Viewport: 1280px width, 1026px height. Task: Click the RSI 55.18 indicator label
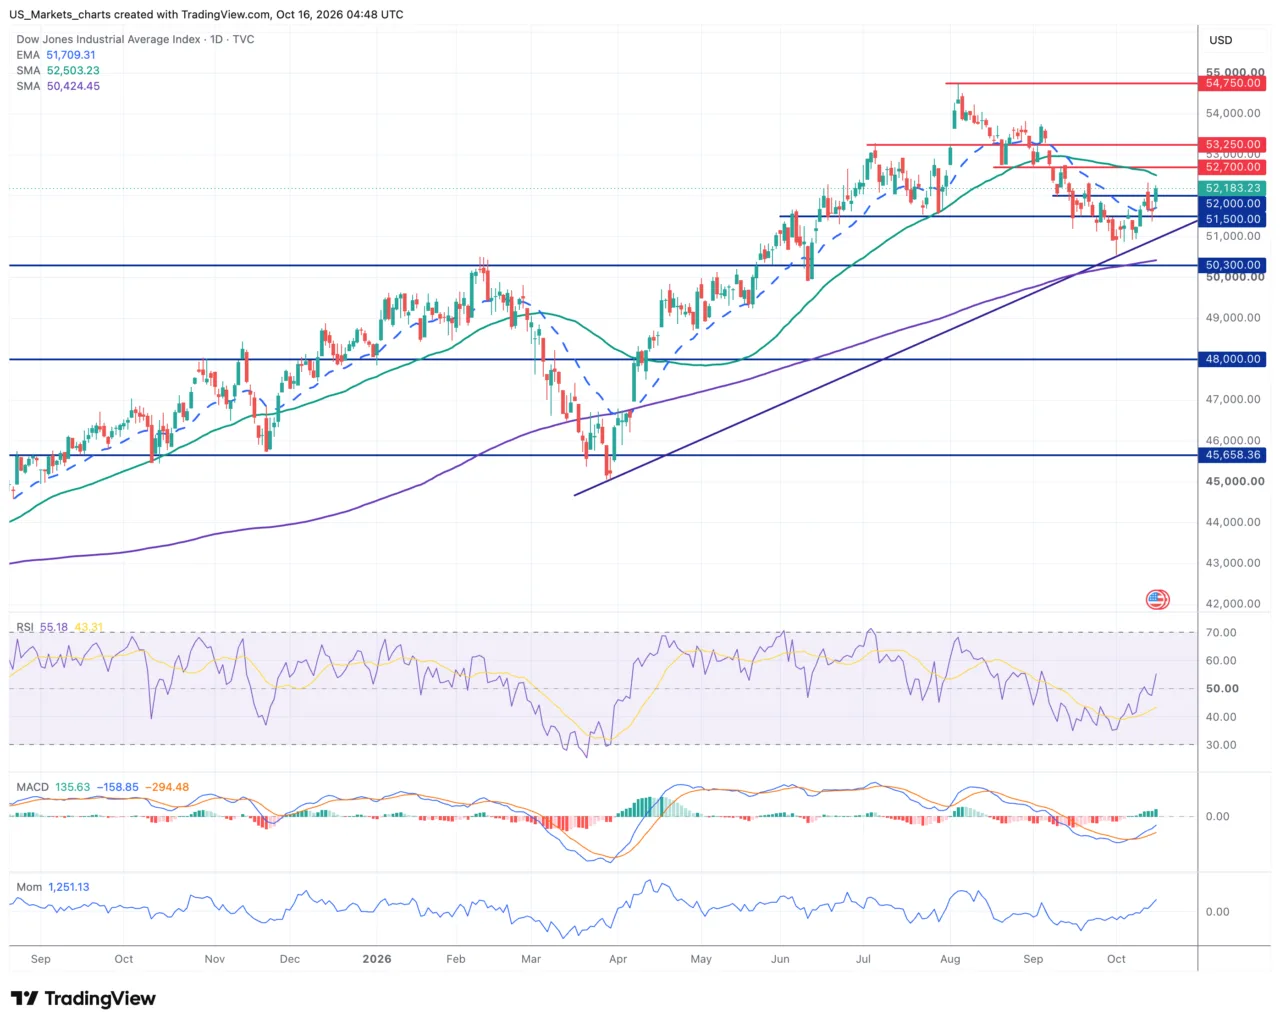pyautogui.click(x=42, y=627)
